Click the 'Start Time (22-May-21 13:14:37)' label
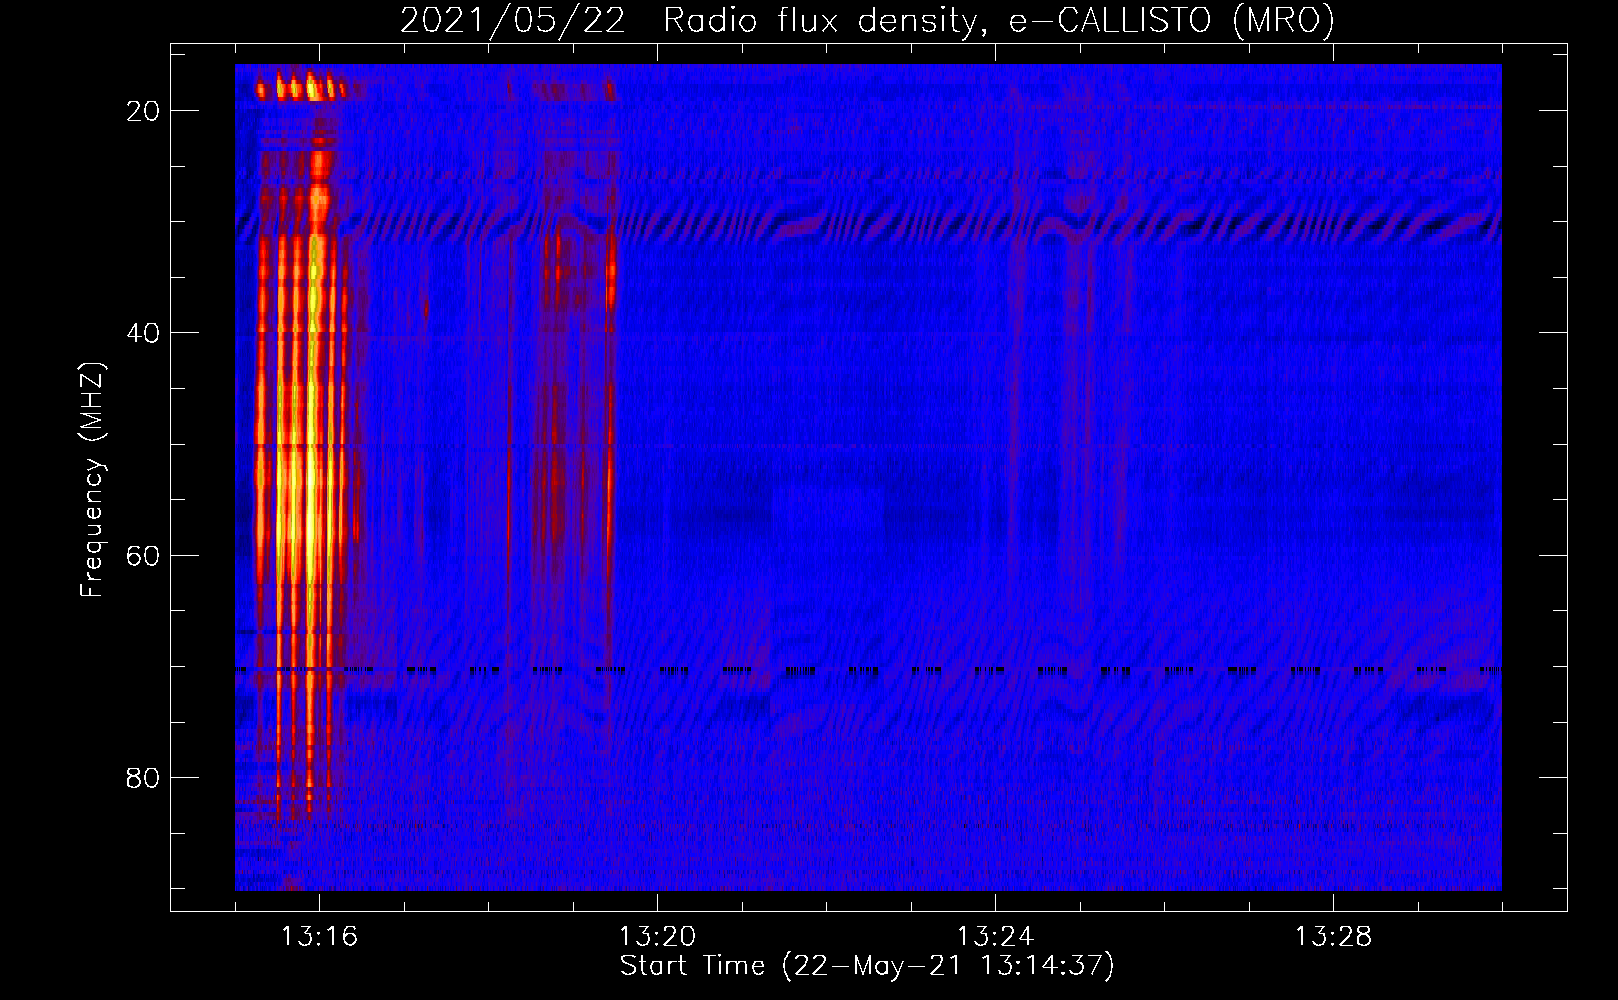 click(x=867, y=966)
